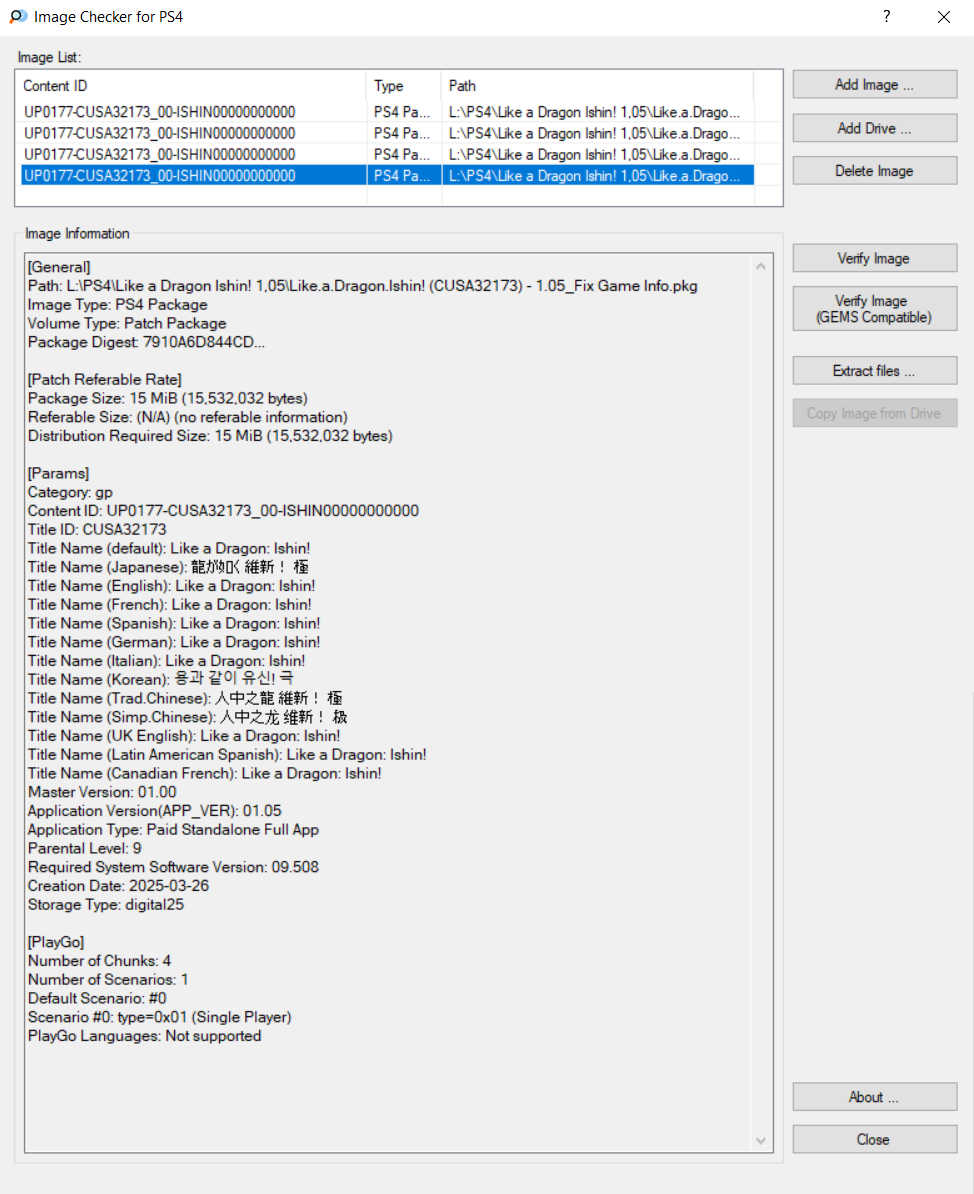Click the [PlayGo] section heading
The height and width of the screenshot is (1194, 974).
56,943
